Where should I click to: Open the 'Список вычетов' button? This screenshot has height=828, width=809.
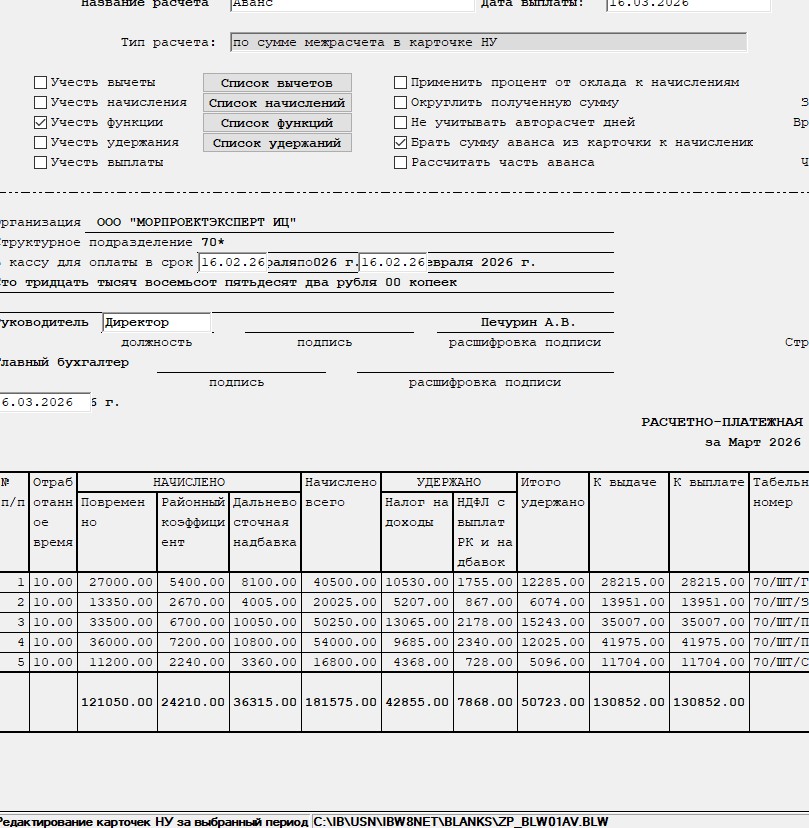pyautogui.click(x=277, y=83)
